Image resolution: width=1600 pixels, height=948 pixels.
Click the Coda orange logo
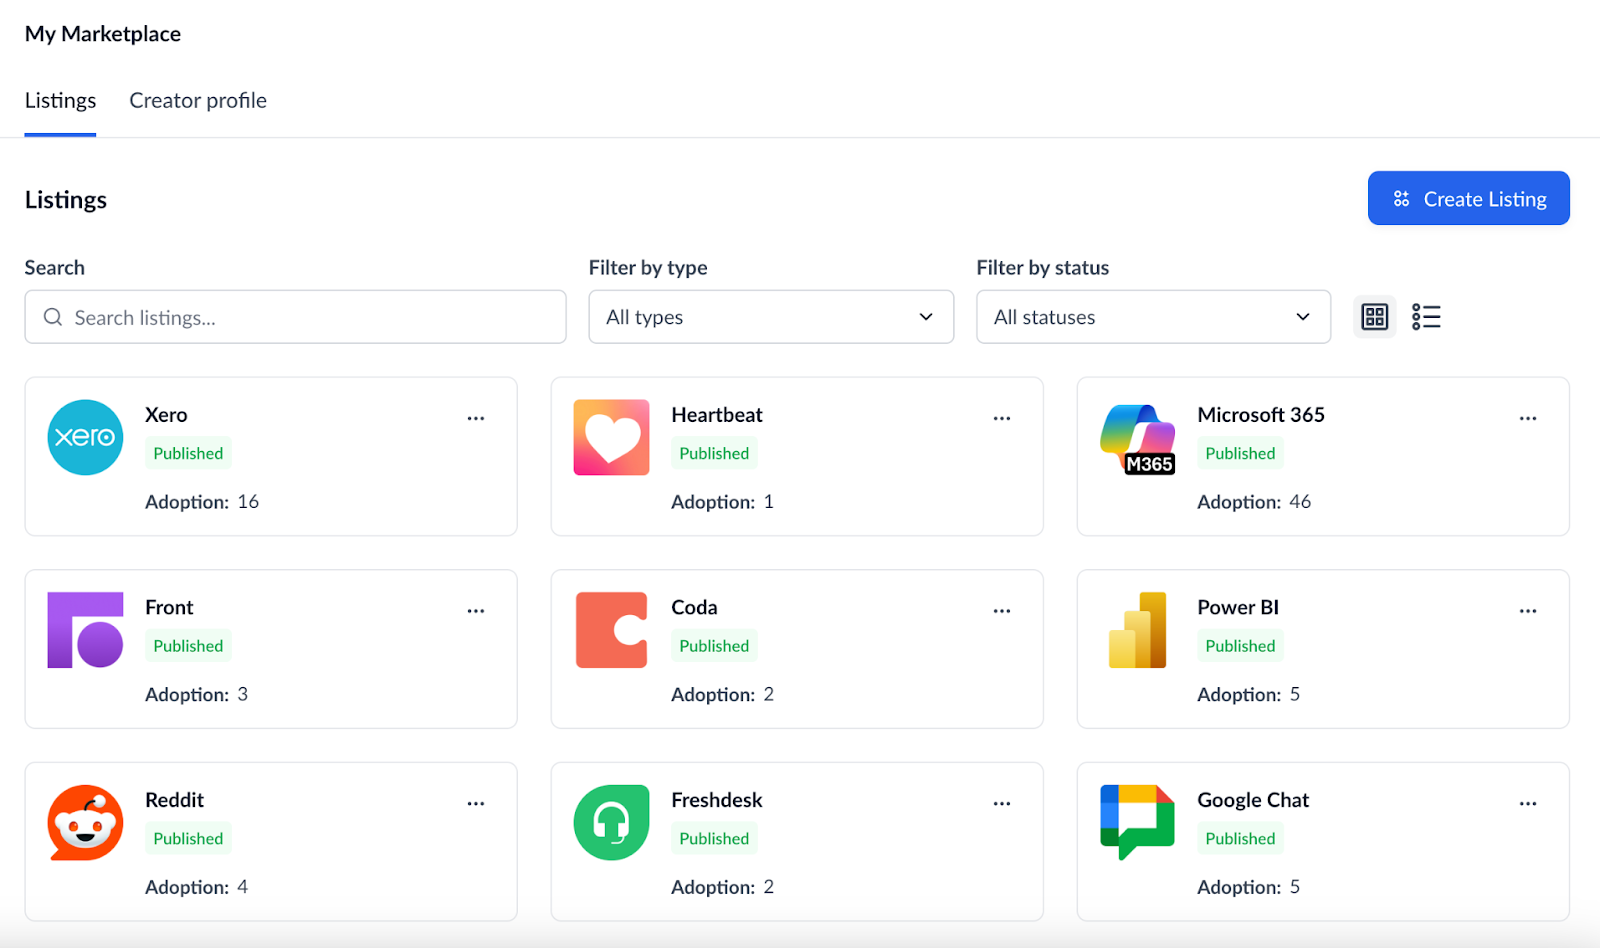[x=611, y=630]
